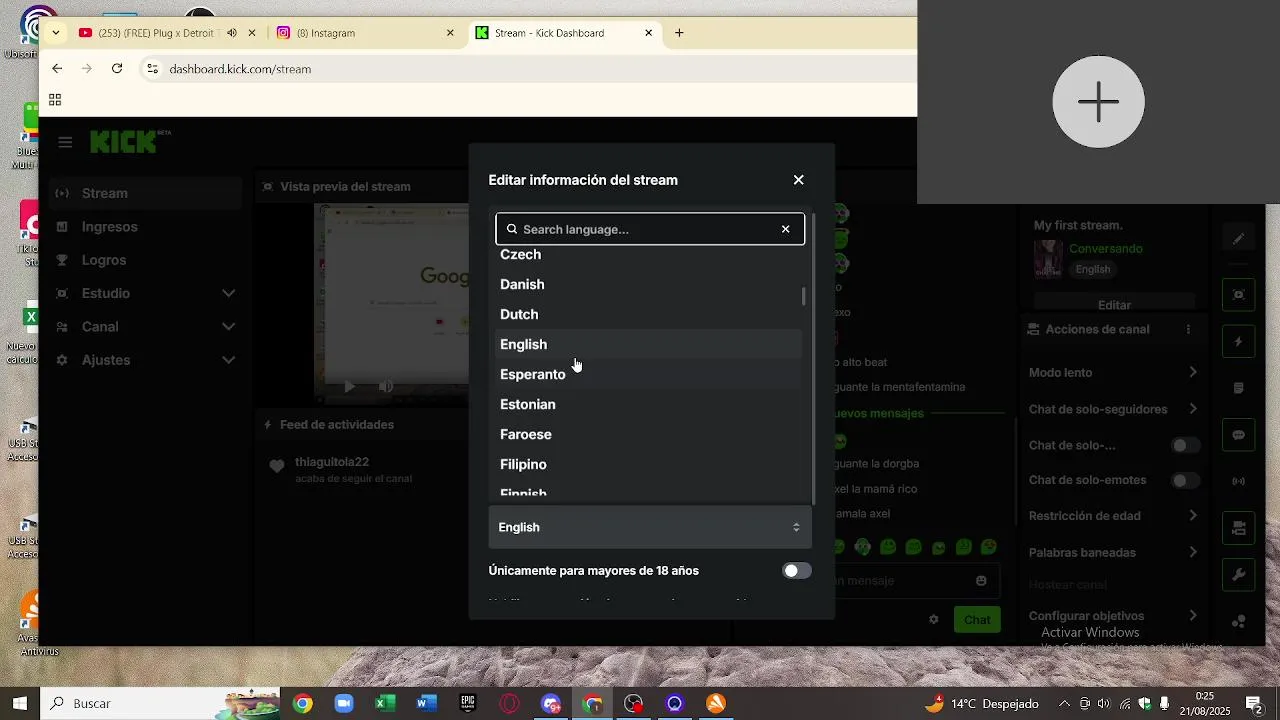The width and height of the screenshot is (1280, 720).
Task: Click the broadcast signal icon in right toolbar
Action: [x=1238, y=481]
